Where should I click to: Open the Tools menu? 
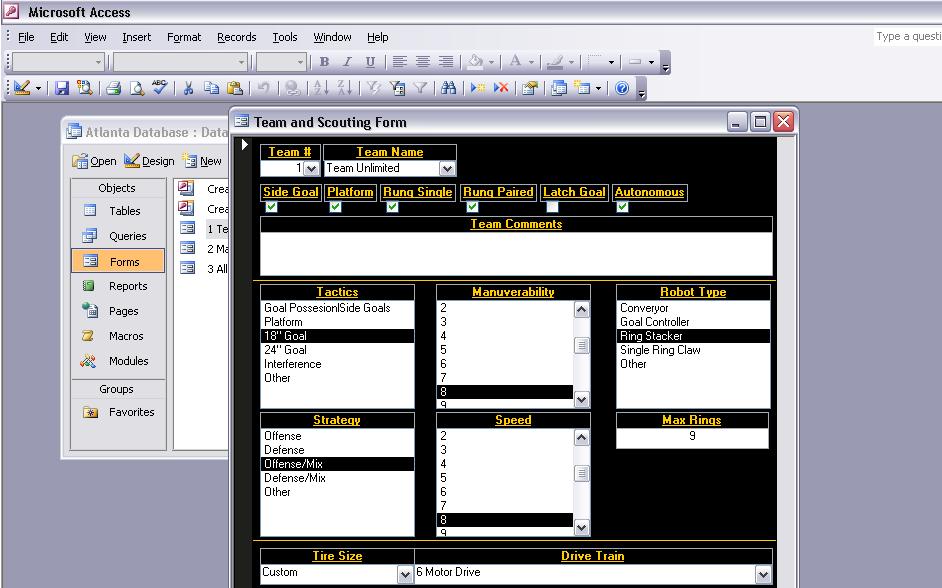pos(285,37)
